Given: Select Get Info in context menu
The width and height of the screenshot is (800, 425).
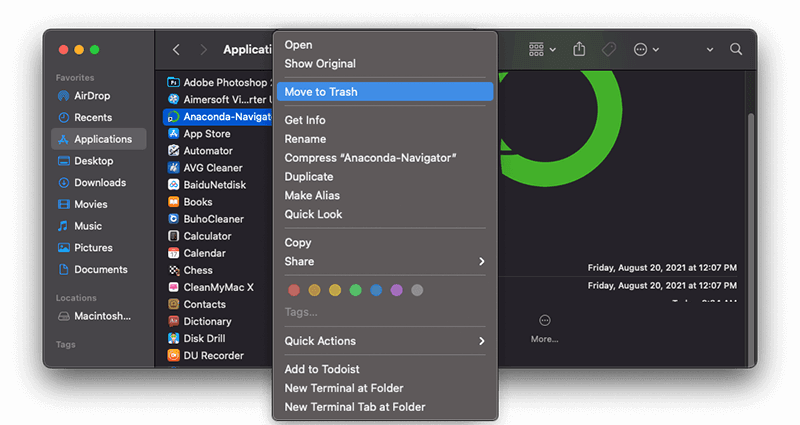Looking at the screenshot, I should (x=385, y=120).
